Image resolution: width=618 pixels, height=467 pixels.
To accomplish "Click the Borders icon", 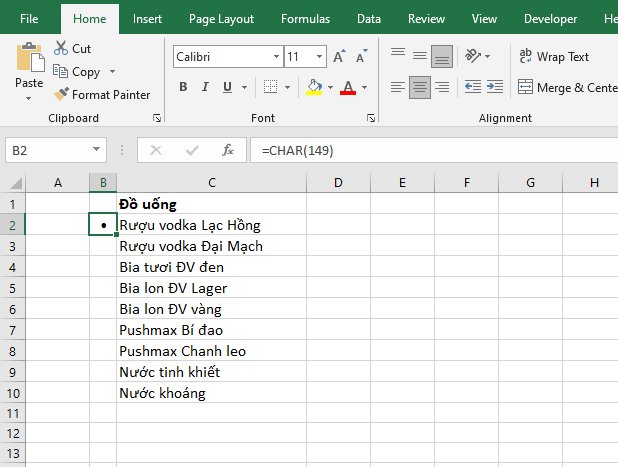I will tap(270, 87).
